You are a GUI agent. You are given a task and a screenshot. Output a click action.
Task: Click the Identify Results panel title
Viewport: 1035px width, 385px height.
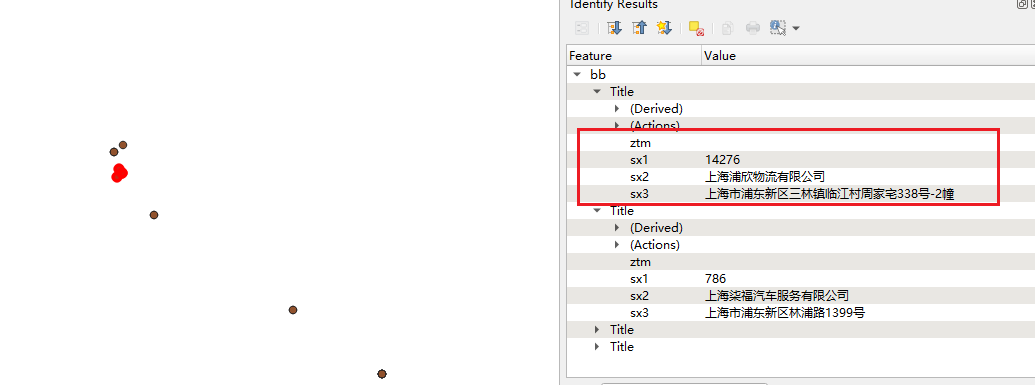pos(613,5)
